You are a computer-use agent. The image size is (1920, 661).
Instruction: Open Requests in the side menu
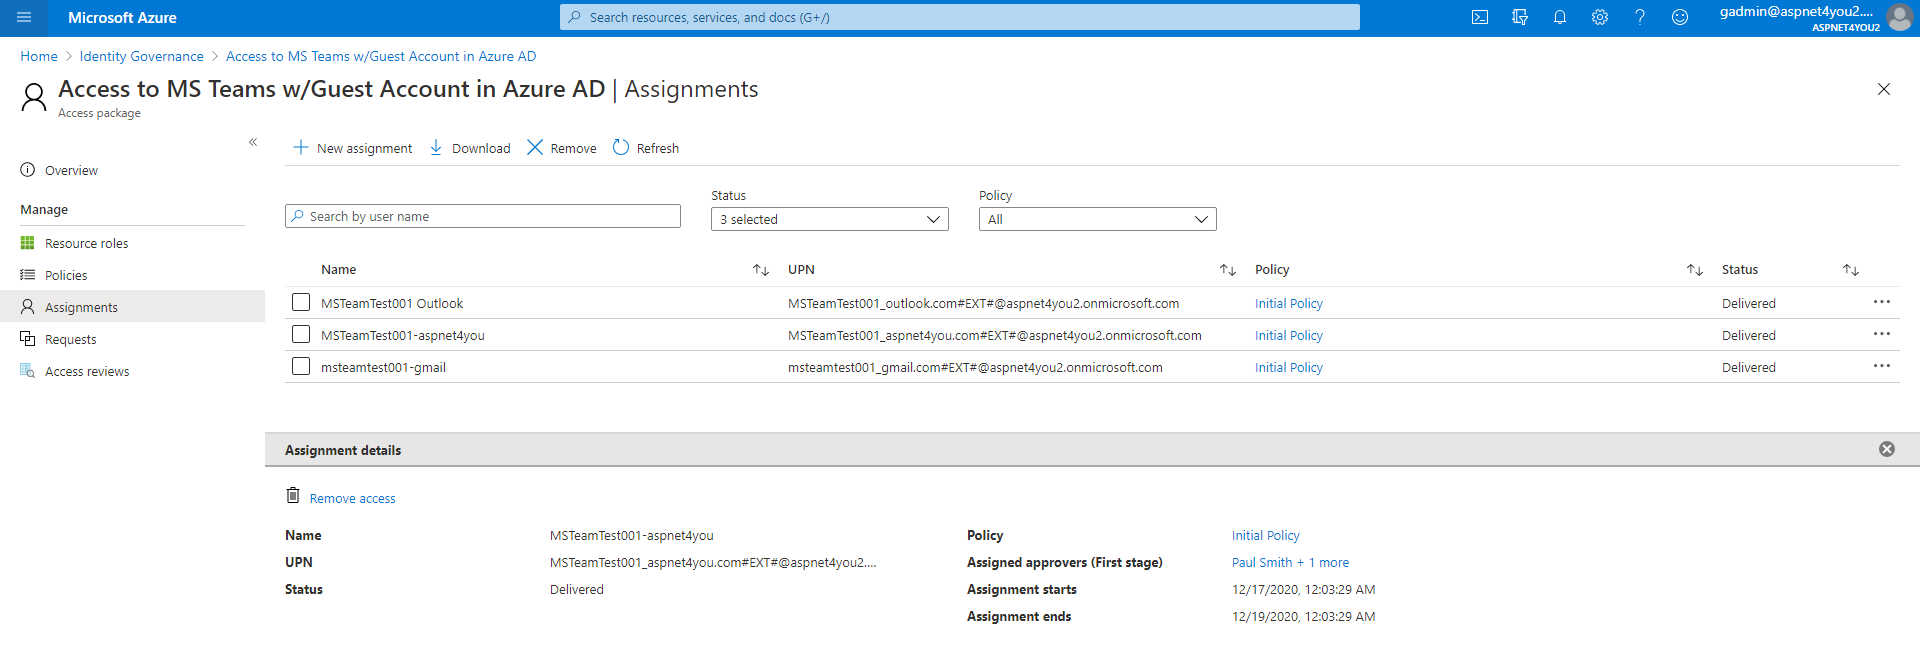[x=70, y=339]
